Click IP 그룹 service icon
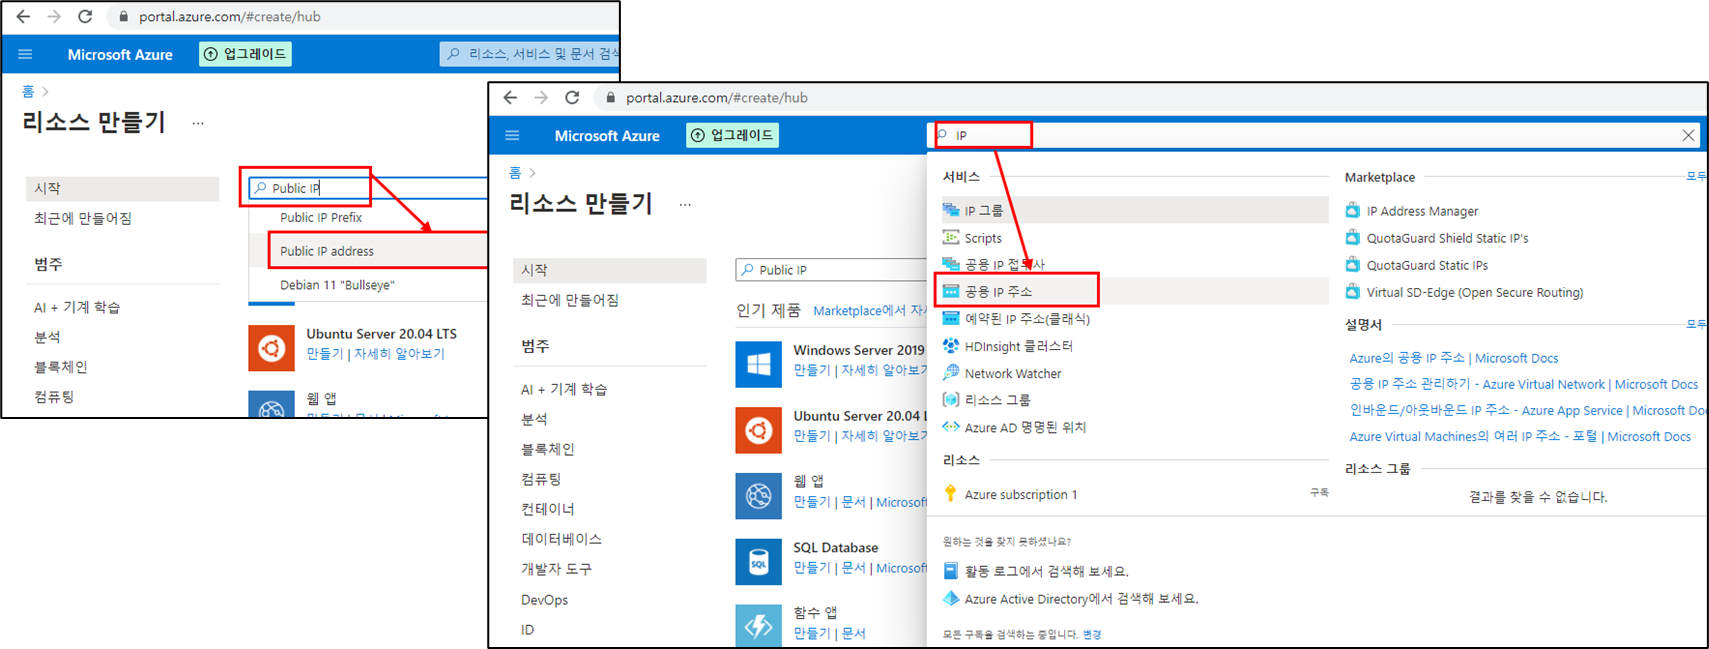Viewport: 1709px width, 649px height. click(951, 210)
